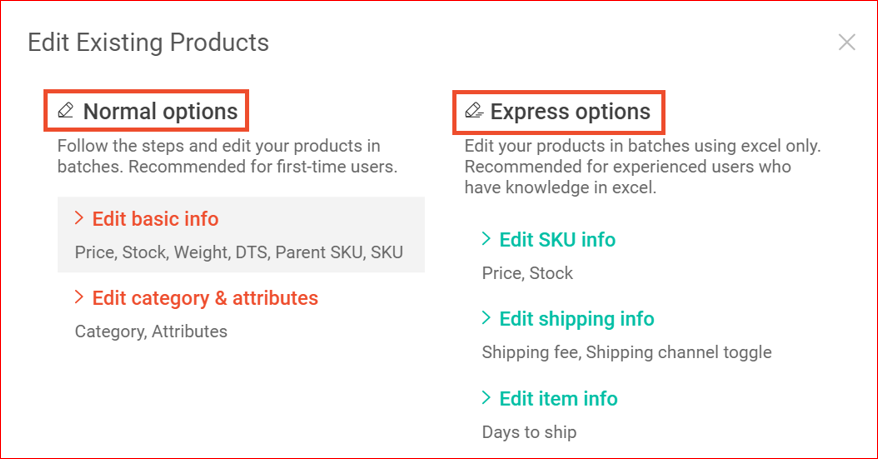
Task: Open the Edit basic info link
Action: tap(155, 218)
